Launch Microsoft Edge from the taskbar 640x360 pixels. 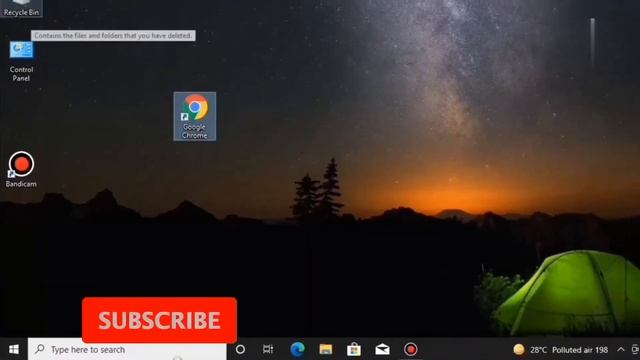[297, 349]
